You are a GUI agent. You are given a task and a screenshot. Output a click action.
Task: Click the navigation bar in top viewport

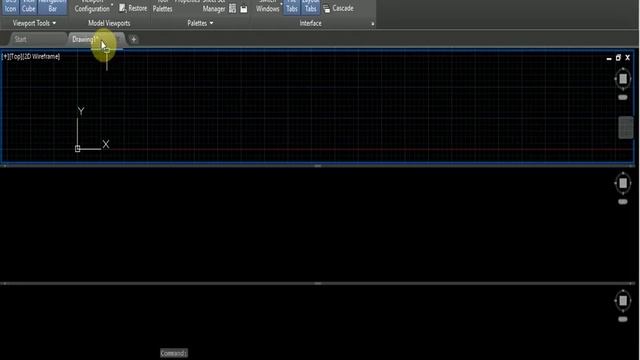626,127
